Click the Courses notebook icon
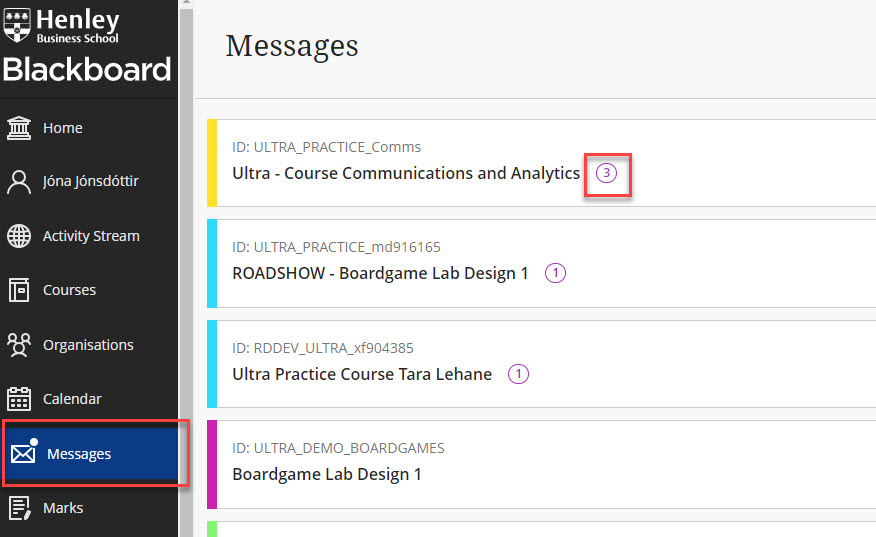This screenshot has width=876, height=537. point(19,290)
